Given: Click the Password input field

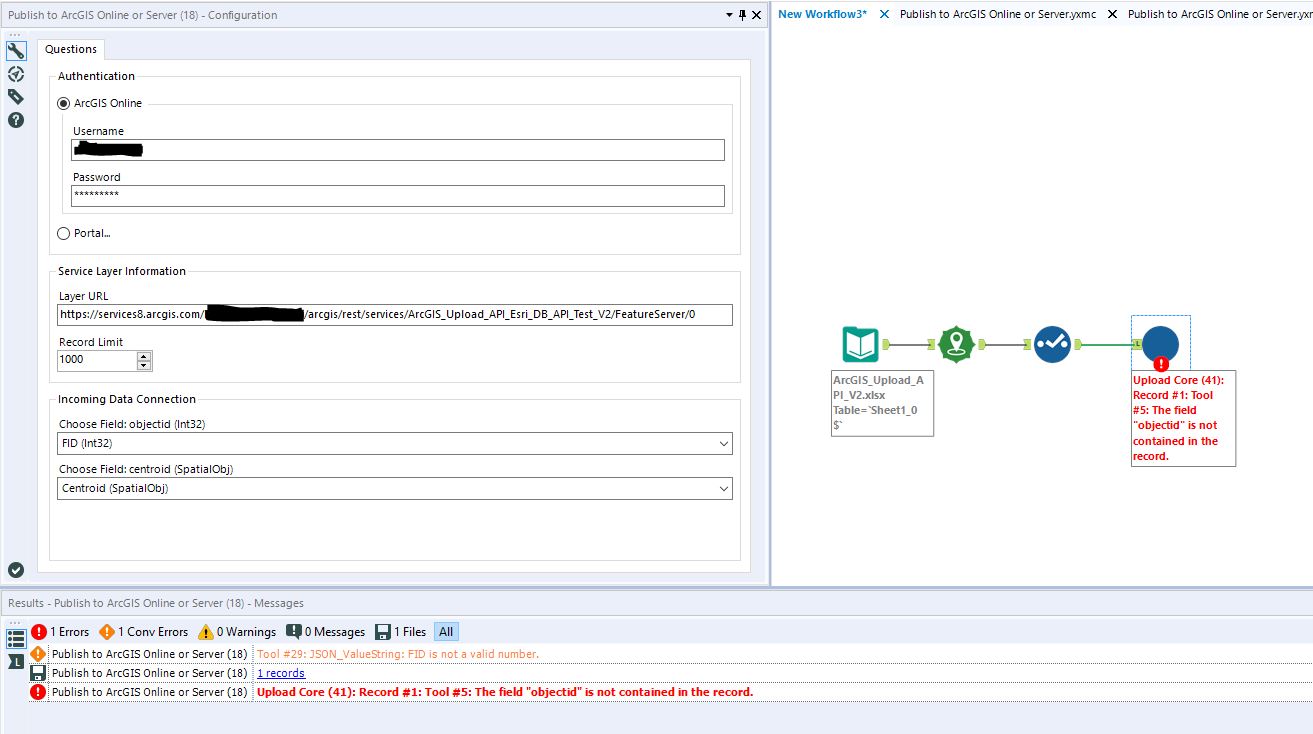Looking at the screenshot, I should [x=398, y=196].
